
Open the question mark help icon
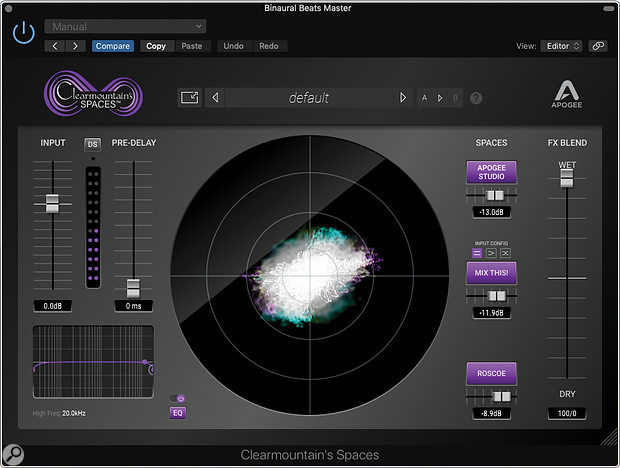tap(476, 98)
